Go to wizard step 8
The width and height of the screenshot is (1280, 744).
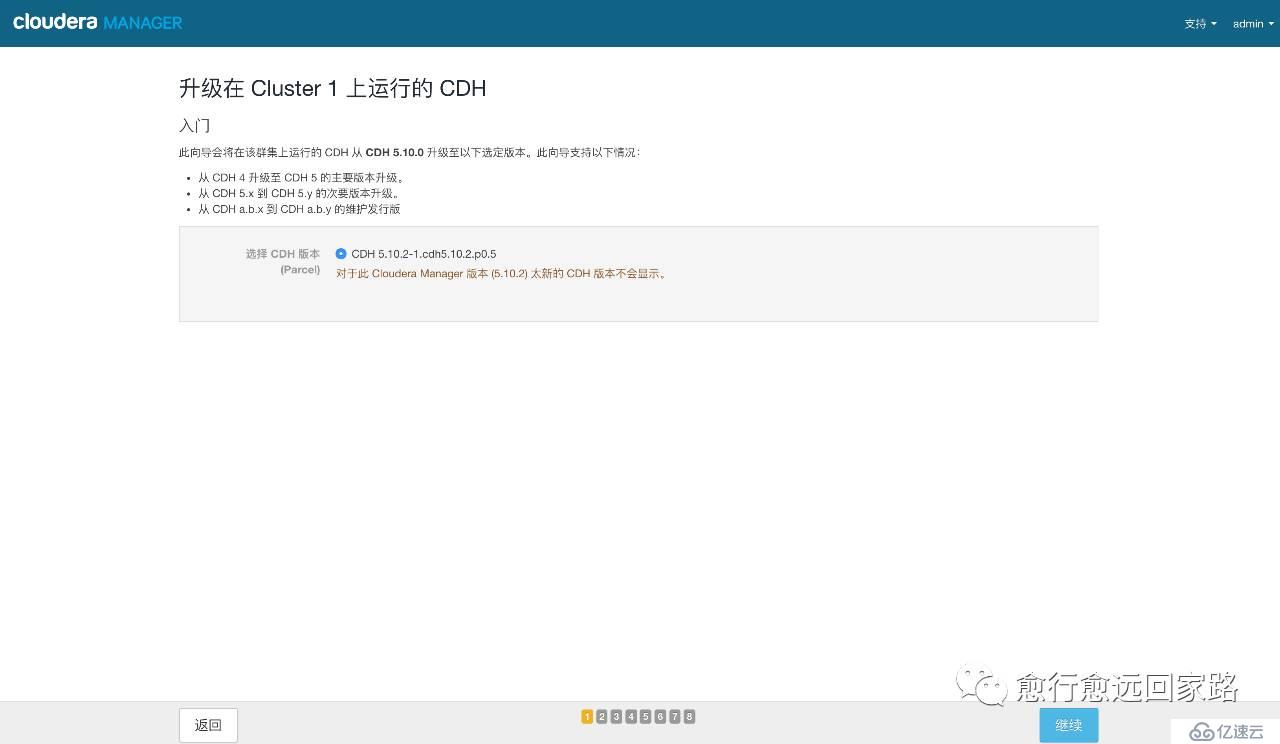[x=689, y=716]
